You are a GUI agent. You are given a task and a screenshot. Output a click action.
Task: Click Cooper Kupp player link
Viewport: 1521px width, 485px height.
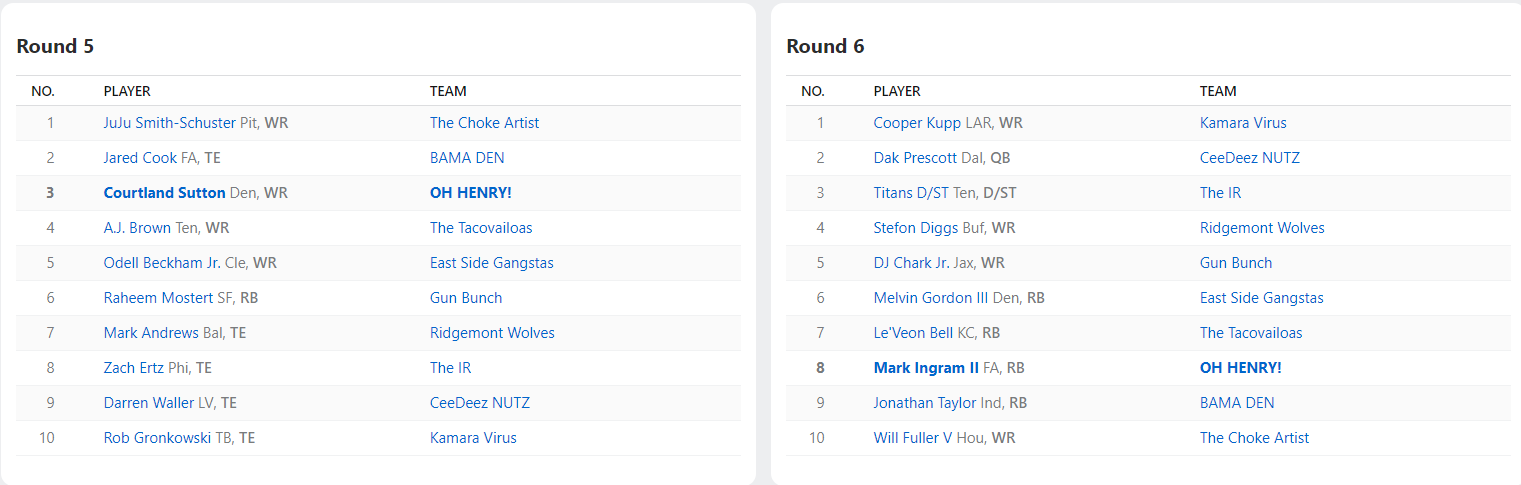pos(917,123)
